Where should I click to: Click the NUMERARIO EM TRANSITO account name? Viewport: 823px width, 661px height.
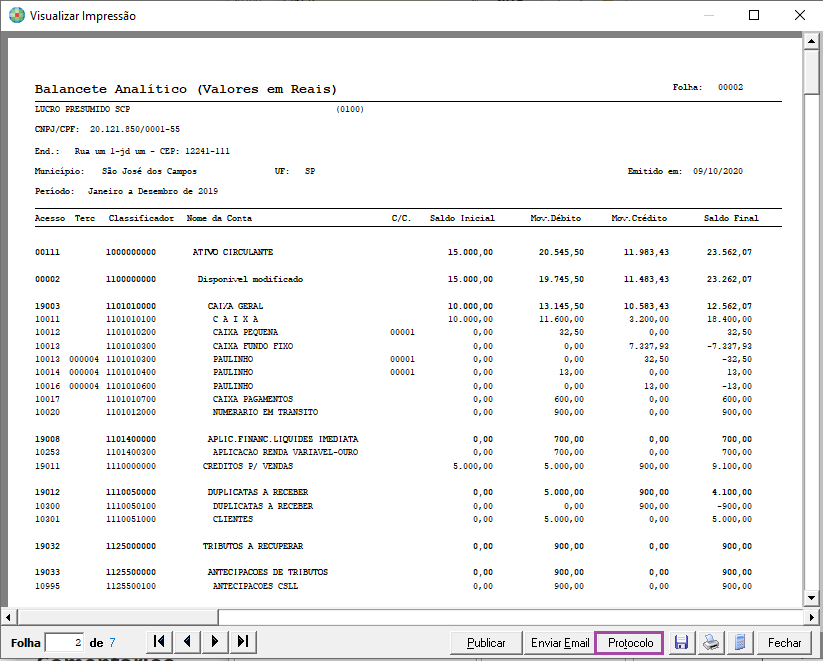pyautogui.click(x=266, y=412)
